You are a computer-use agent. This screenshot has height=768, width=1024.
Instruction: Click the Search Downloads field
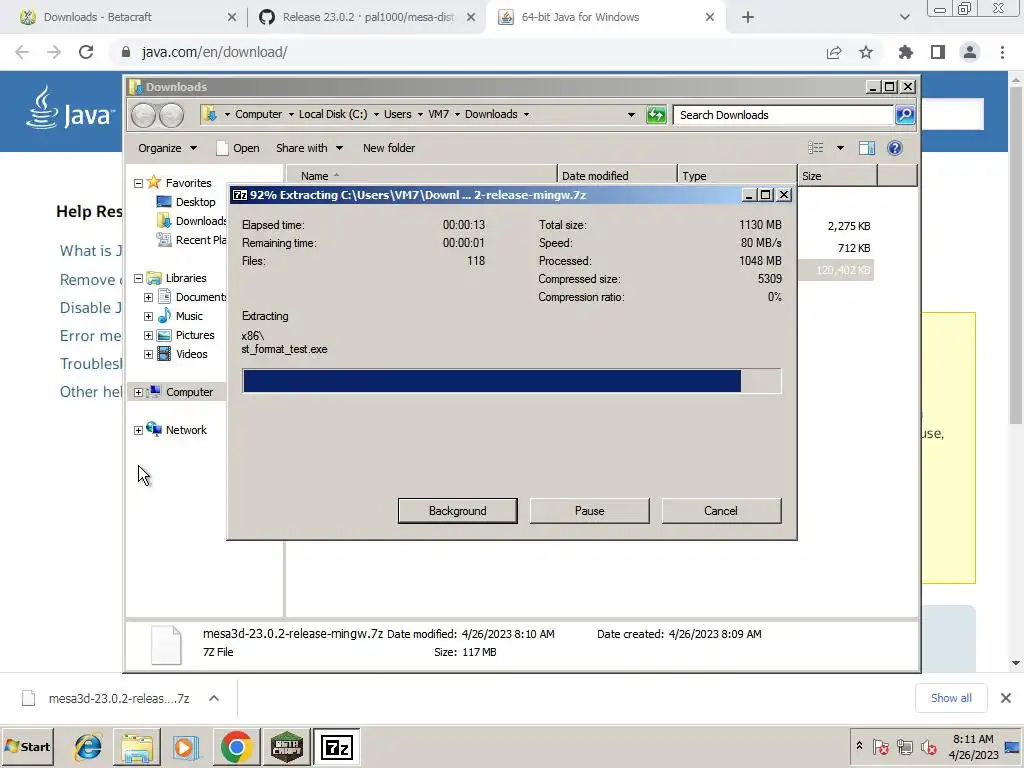(x=783, y=115)
